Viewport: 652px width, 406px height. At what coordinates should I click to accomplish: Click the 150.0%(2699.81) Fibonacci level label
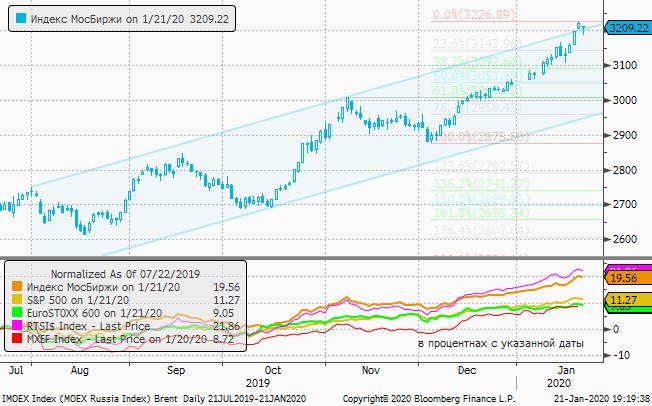(x=482, y=198)
